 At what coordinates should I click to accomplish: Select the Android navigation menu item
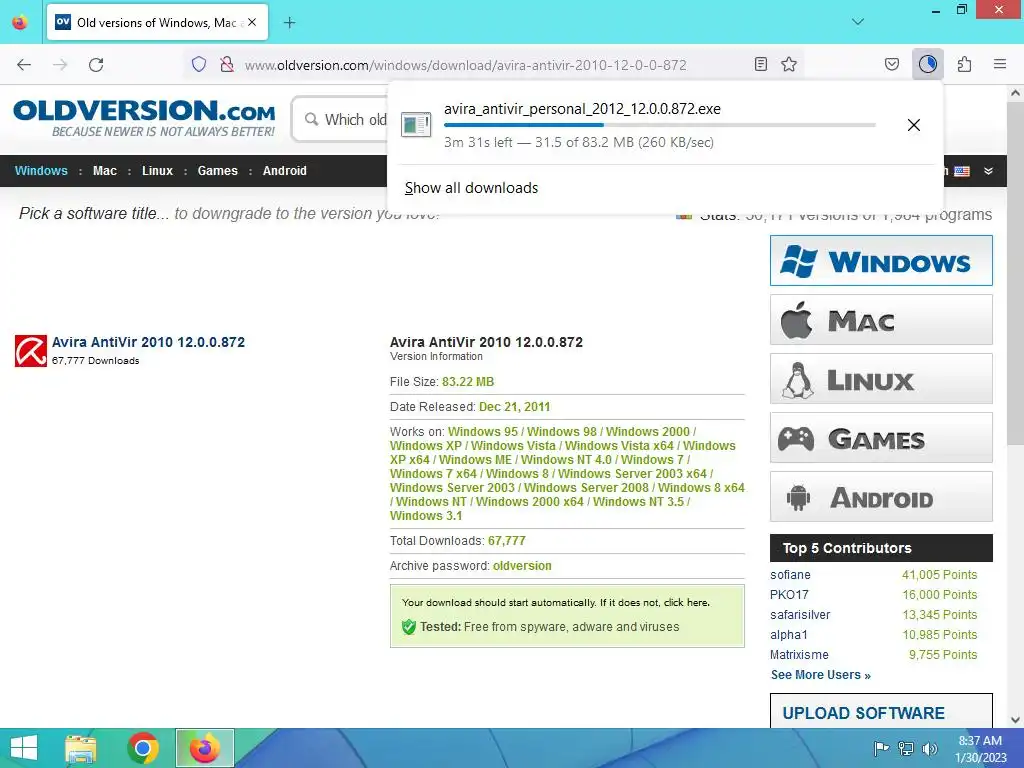click(285, 170)
